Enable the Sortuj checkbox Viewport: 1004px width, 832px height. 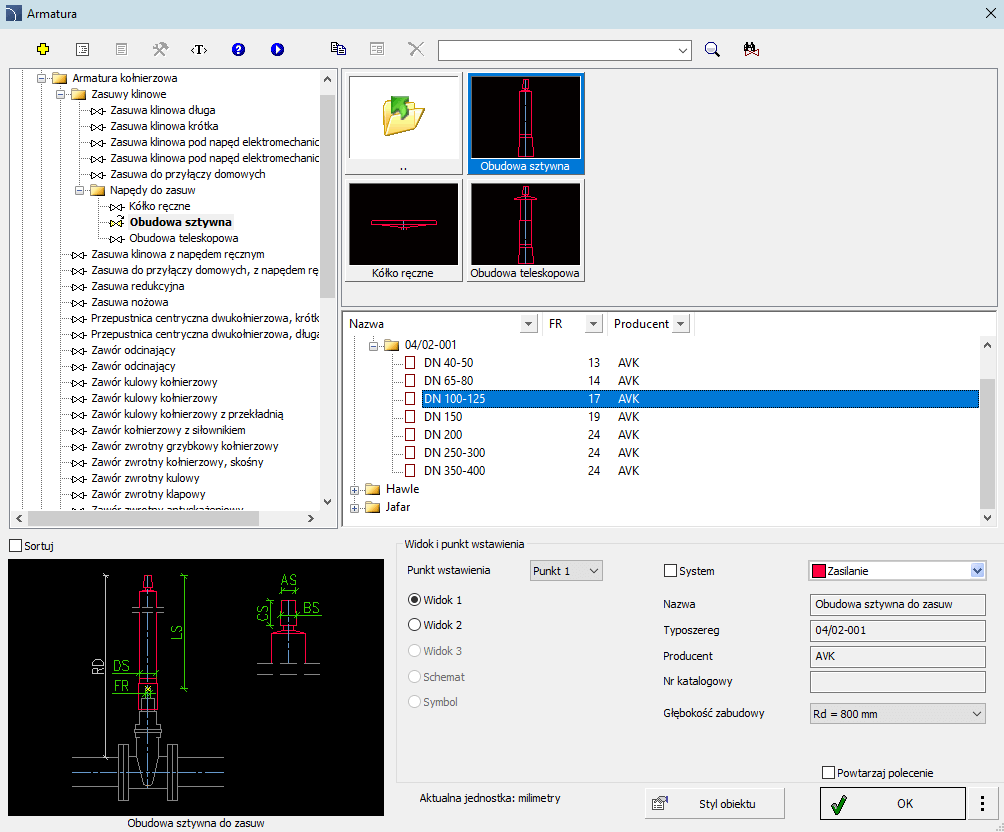[15, 546]
